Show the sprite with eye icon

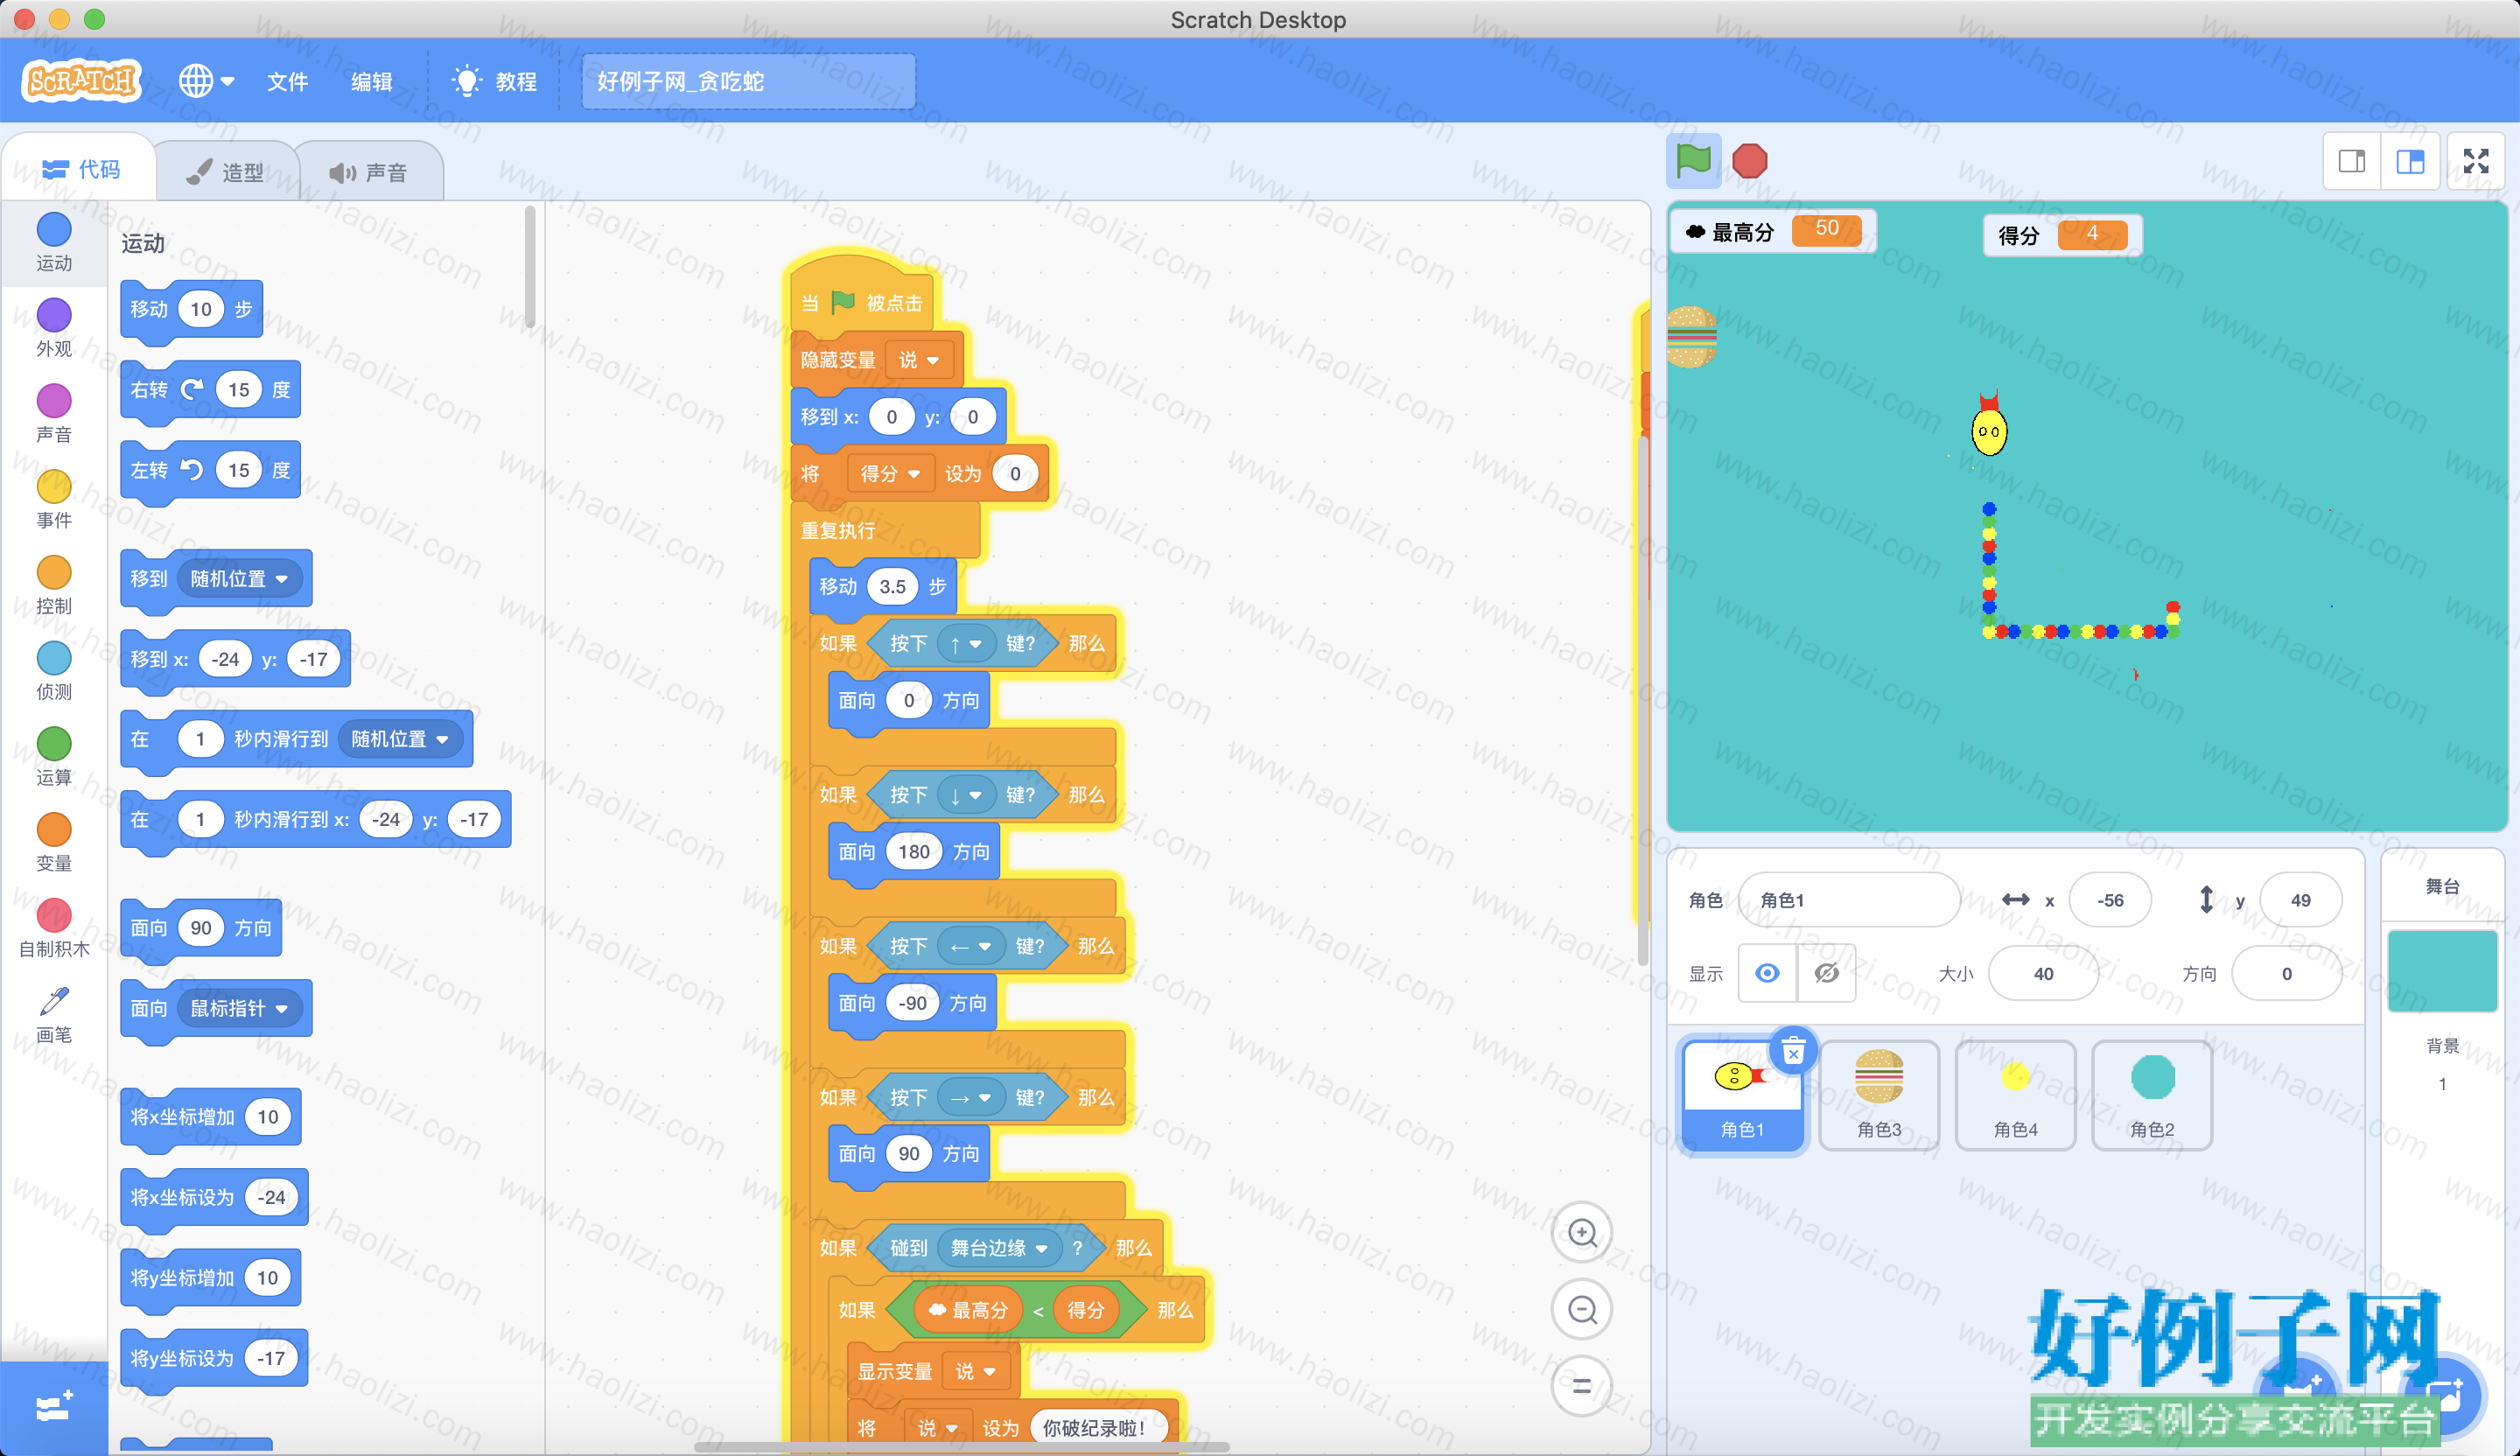[x=1767, y=973]
